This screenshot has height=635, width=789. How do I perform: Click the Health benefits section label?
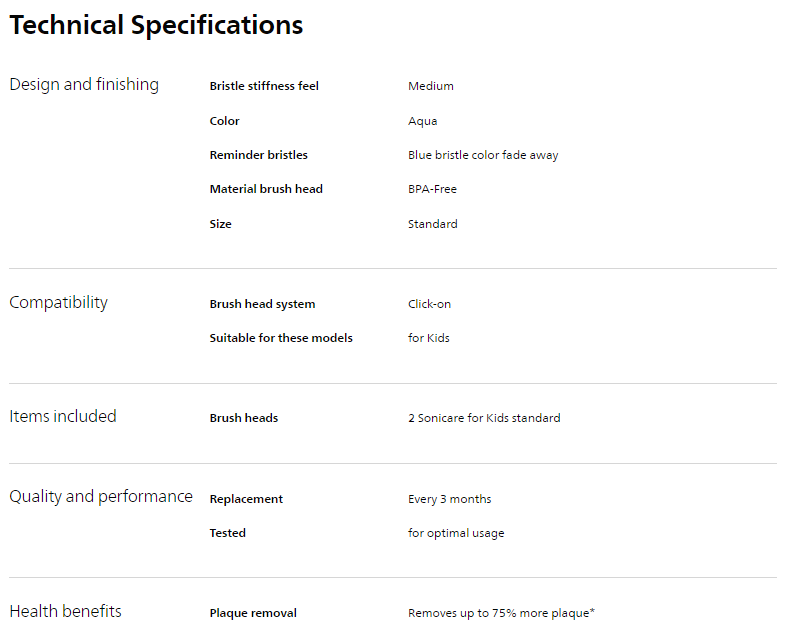pos(65,611)
